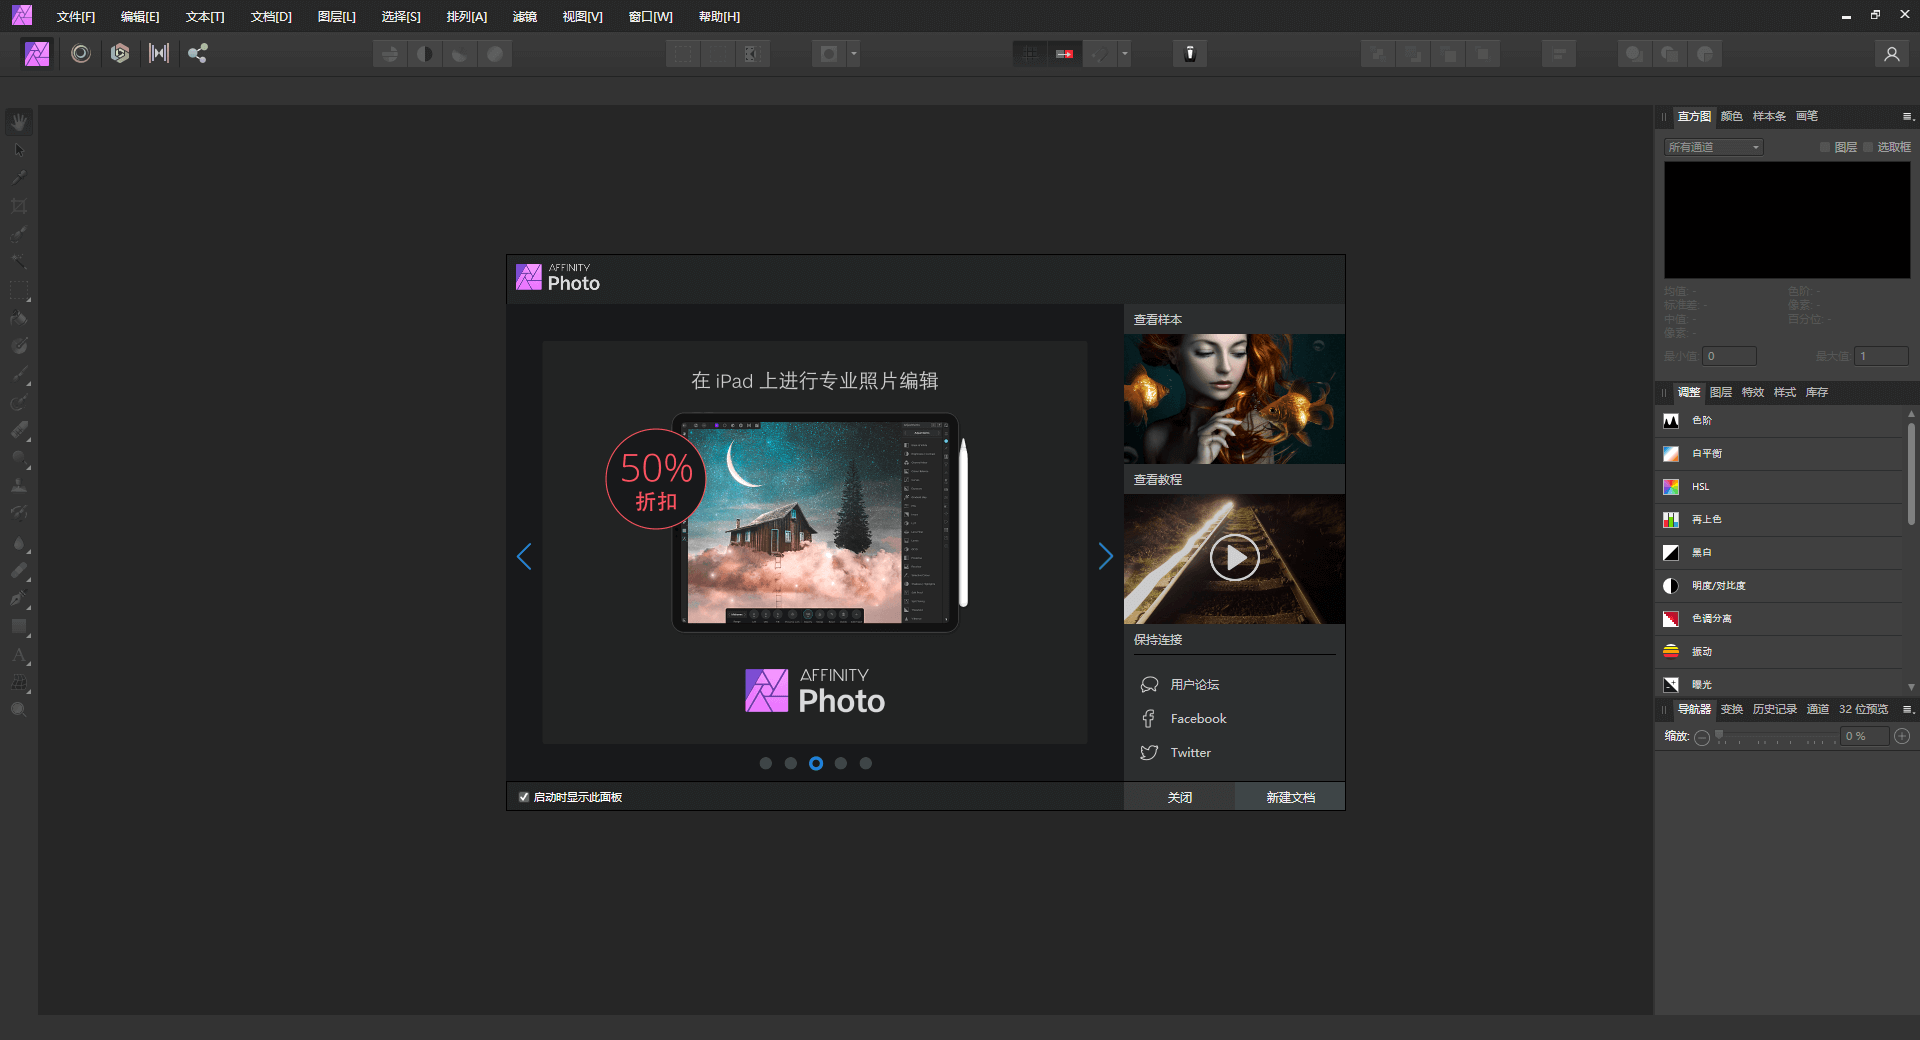Select the third highlighted carousel dot

pos(816,763)
